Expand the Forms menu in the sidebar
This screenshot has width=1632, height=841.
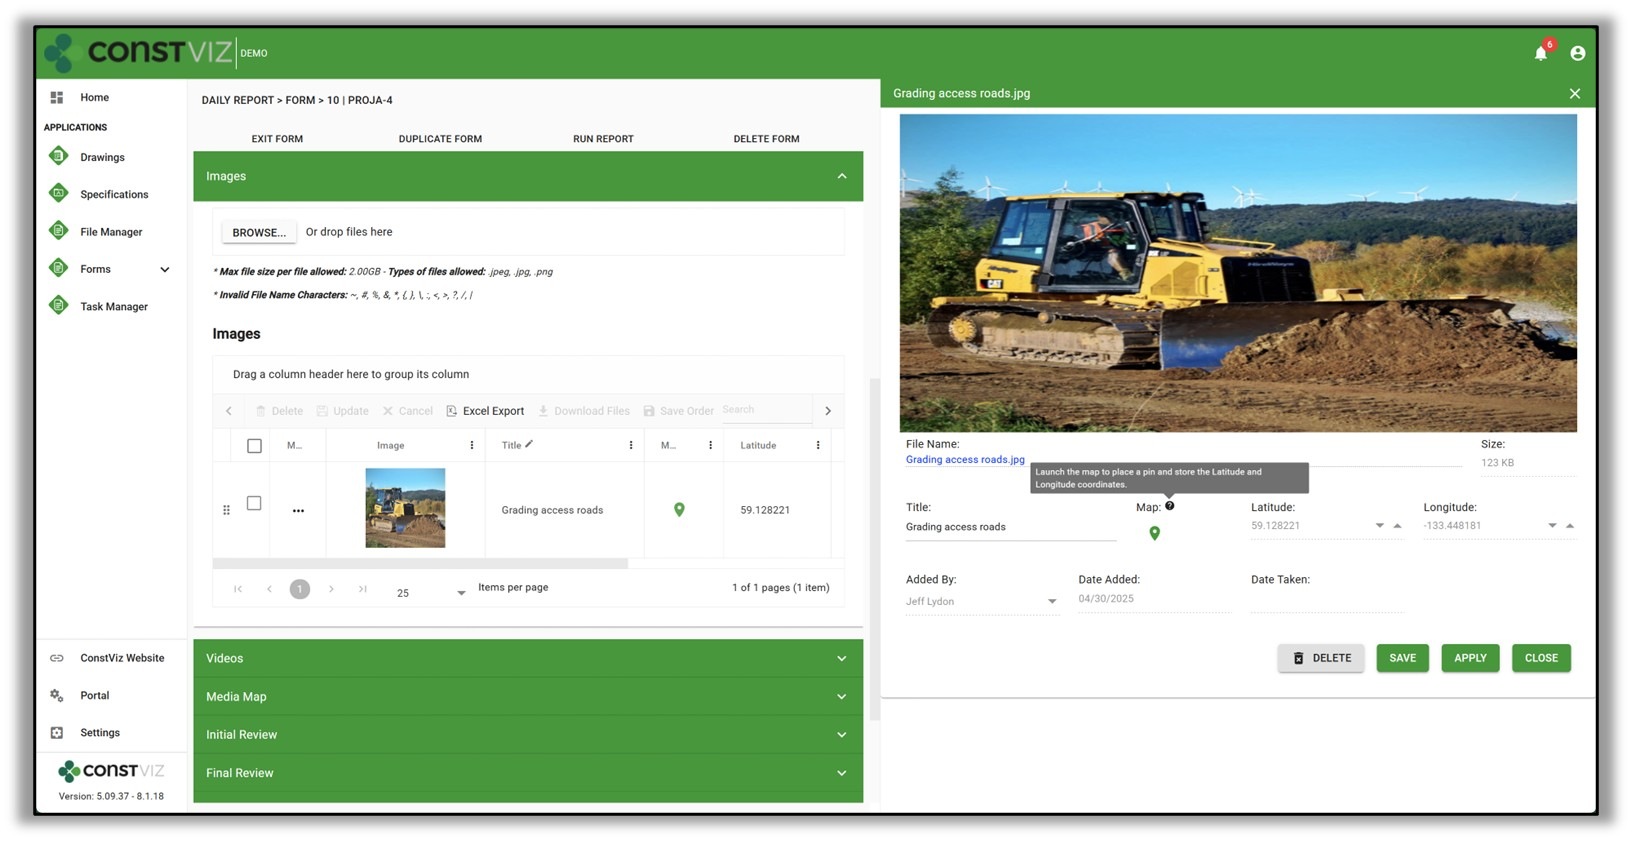(x=164, y=269)
